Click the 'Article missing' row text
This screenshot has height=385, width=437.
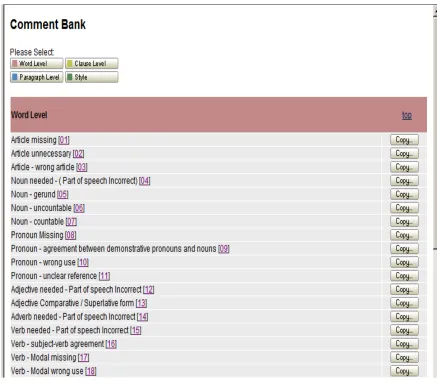(34, 140)
